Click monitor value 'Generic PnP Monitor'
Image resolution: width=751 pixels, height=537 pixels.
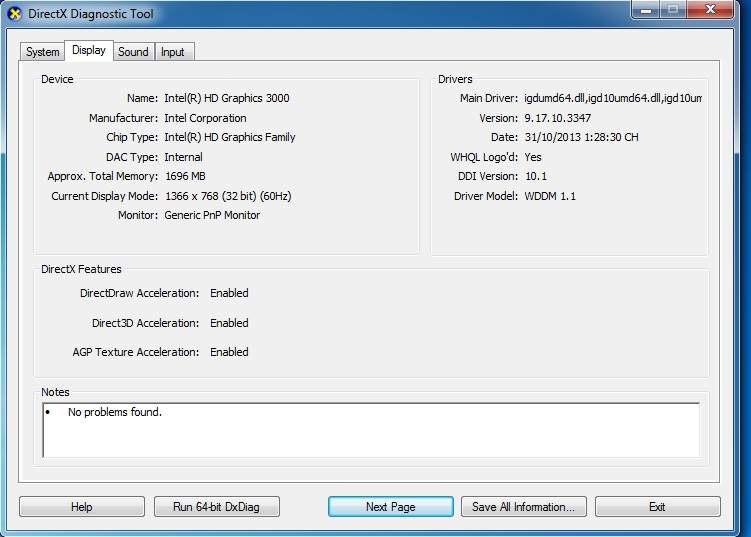pos(212,215)
